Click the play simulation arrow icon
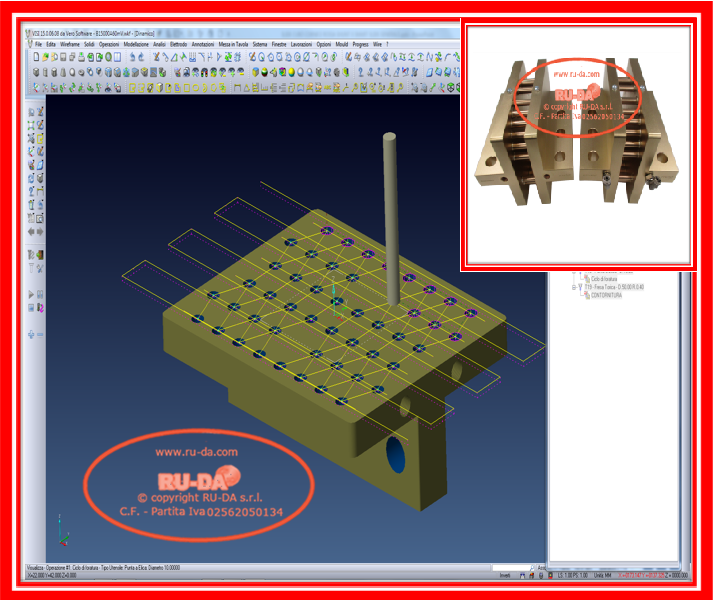Image resolution: width=714 pixels, height=600 pixels. point(32,294)
